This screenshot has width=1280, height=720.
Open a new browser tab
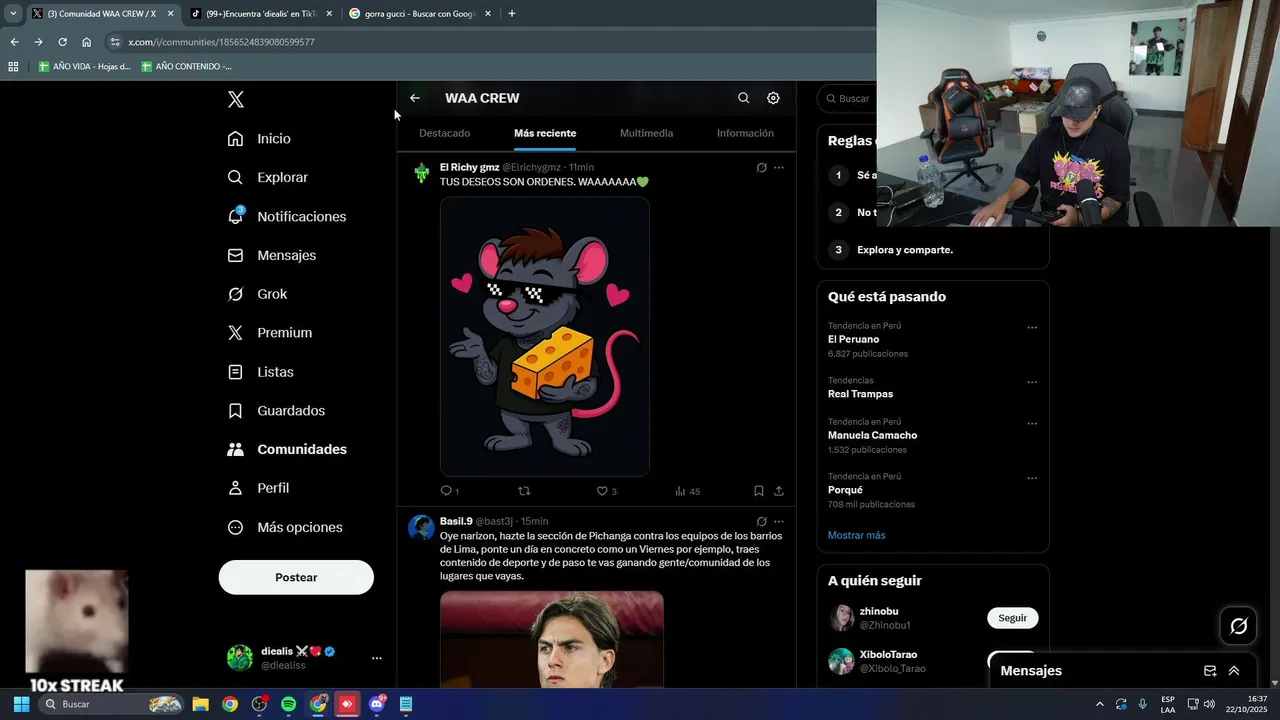tap(512, 14)
